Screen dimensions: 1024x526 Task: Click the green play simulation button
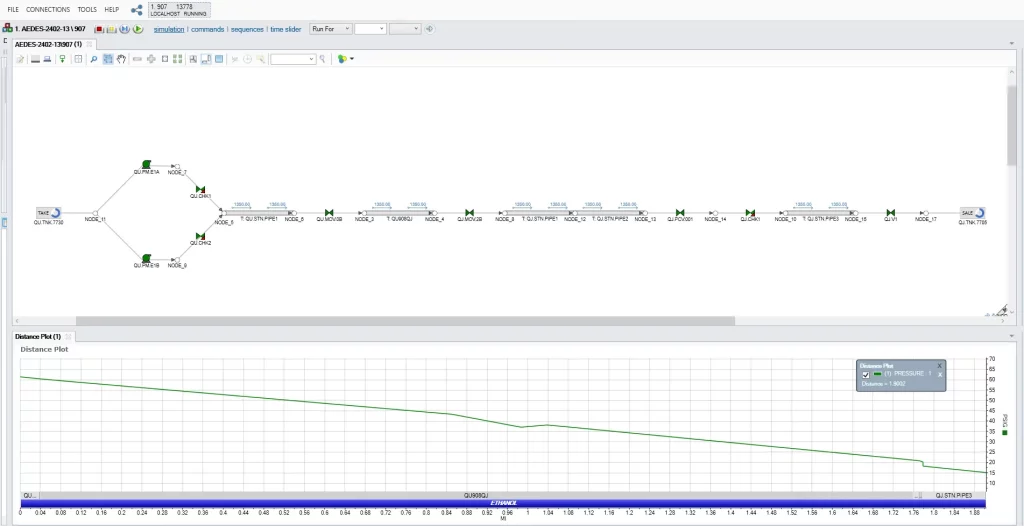[x=137, y=29]
